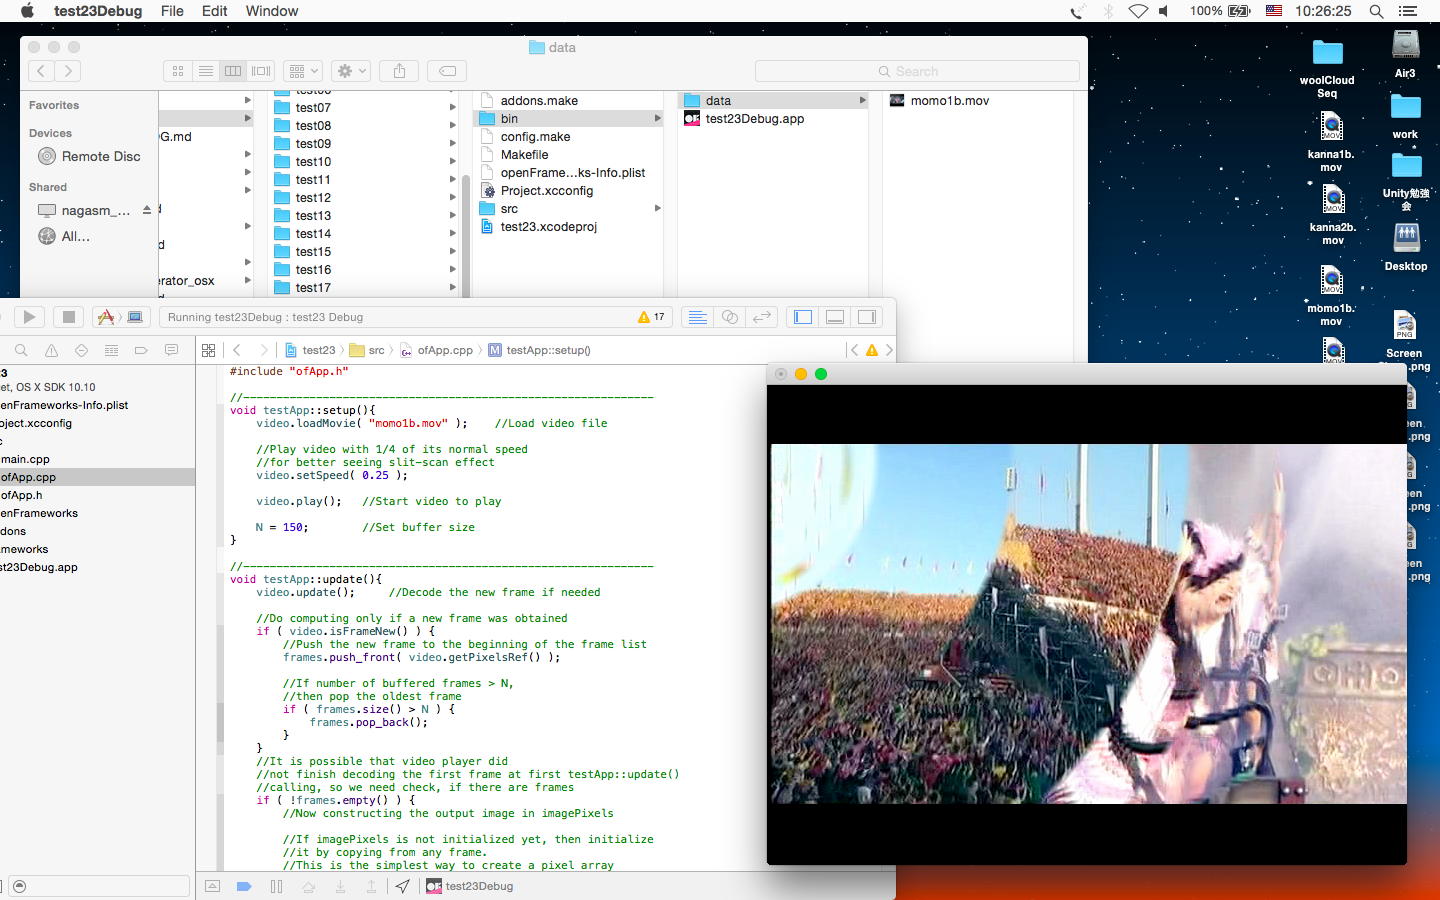The image size is (1440, 900).
Task: Toggle breakpoints activation in debug bar
Action: point(243,886)
